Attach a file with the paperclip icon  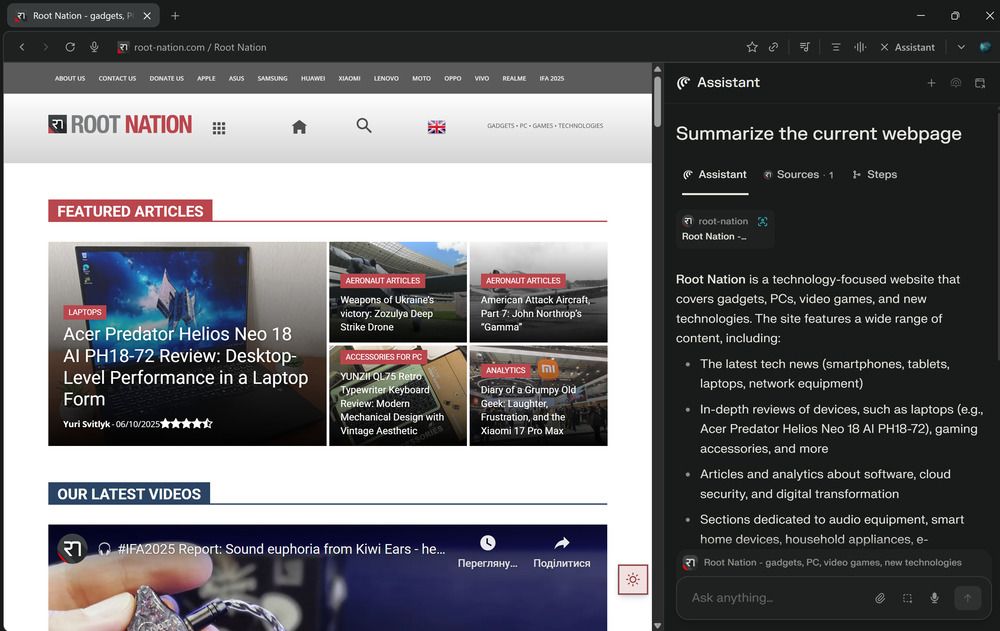tap(880, 598)
